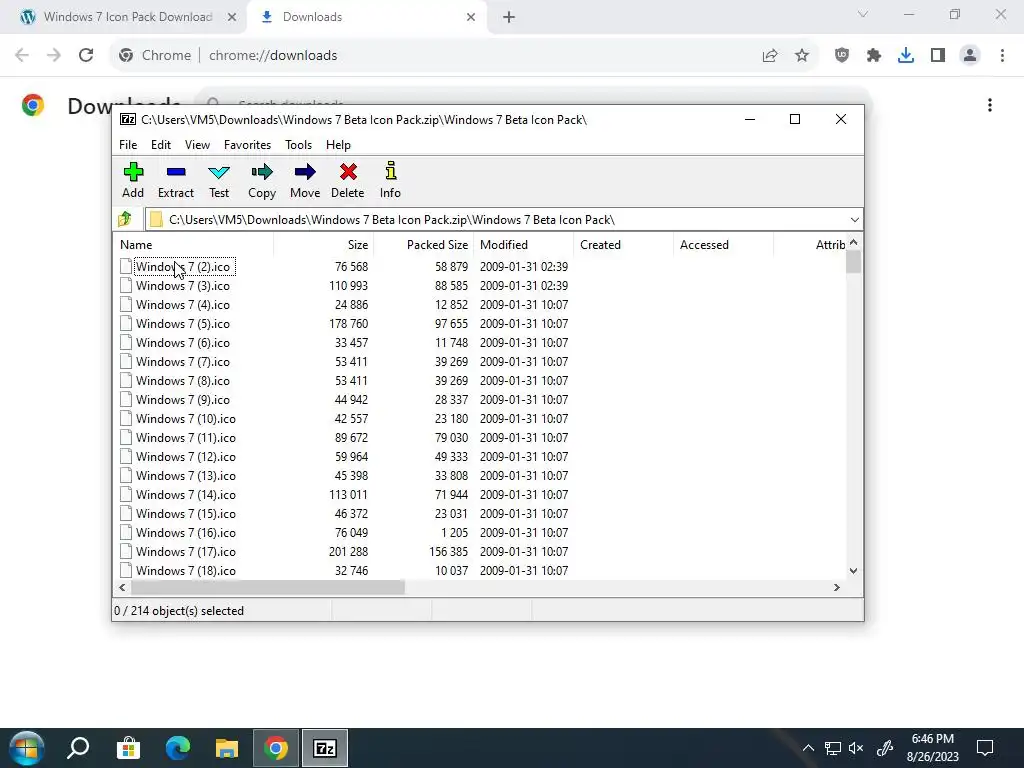Launch Microsoft Store from taskbar
Viewport: 1024px width, 768px height.
coord(128,748)
